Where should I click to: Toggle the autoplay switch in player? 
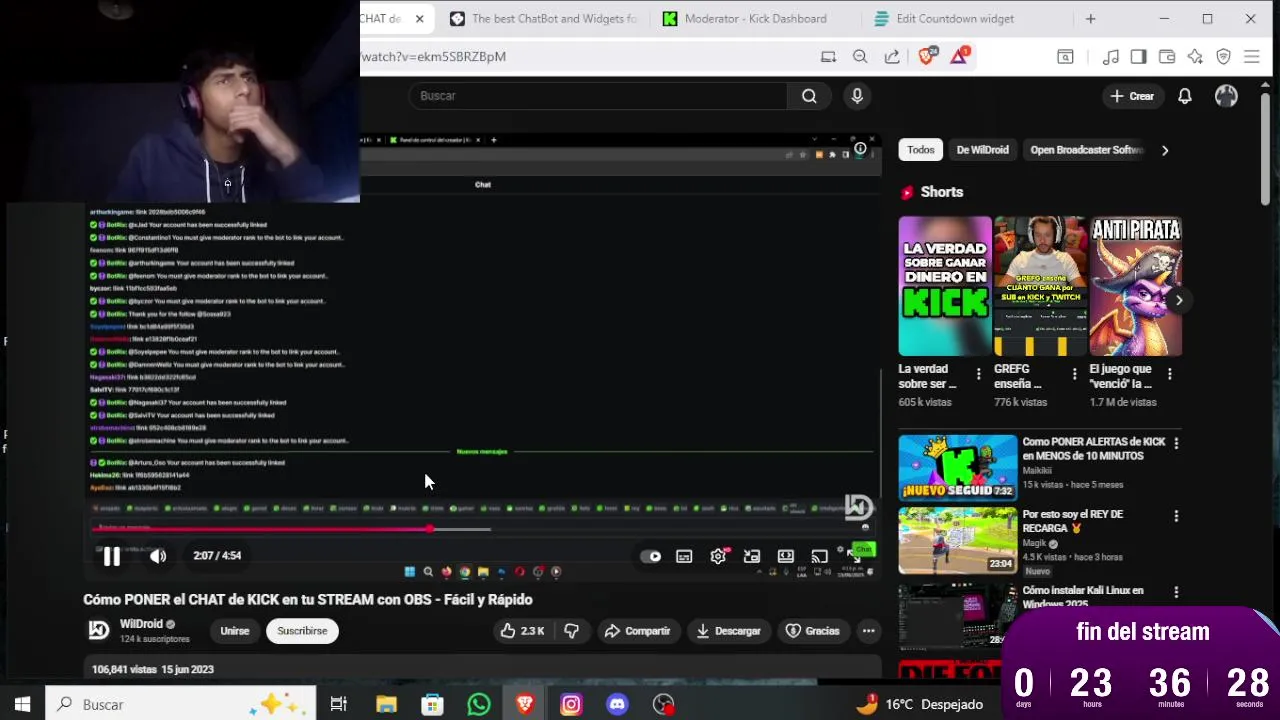click(x=651, y=557)
